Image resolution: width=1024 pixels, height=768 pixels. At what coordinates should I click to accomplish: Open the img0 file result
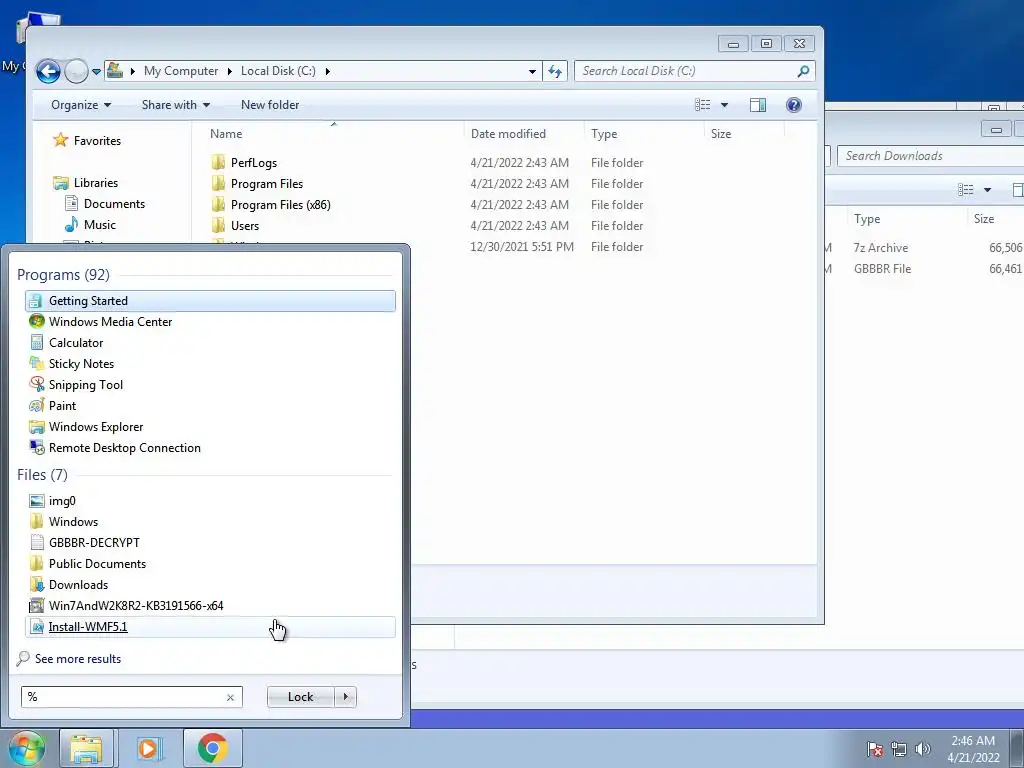[210, 500]
